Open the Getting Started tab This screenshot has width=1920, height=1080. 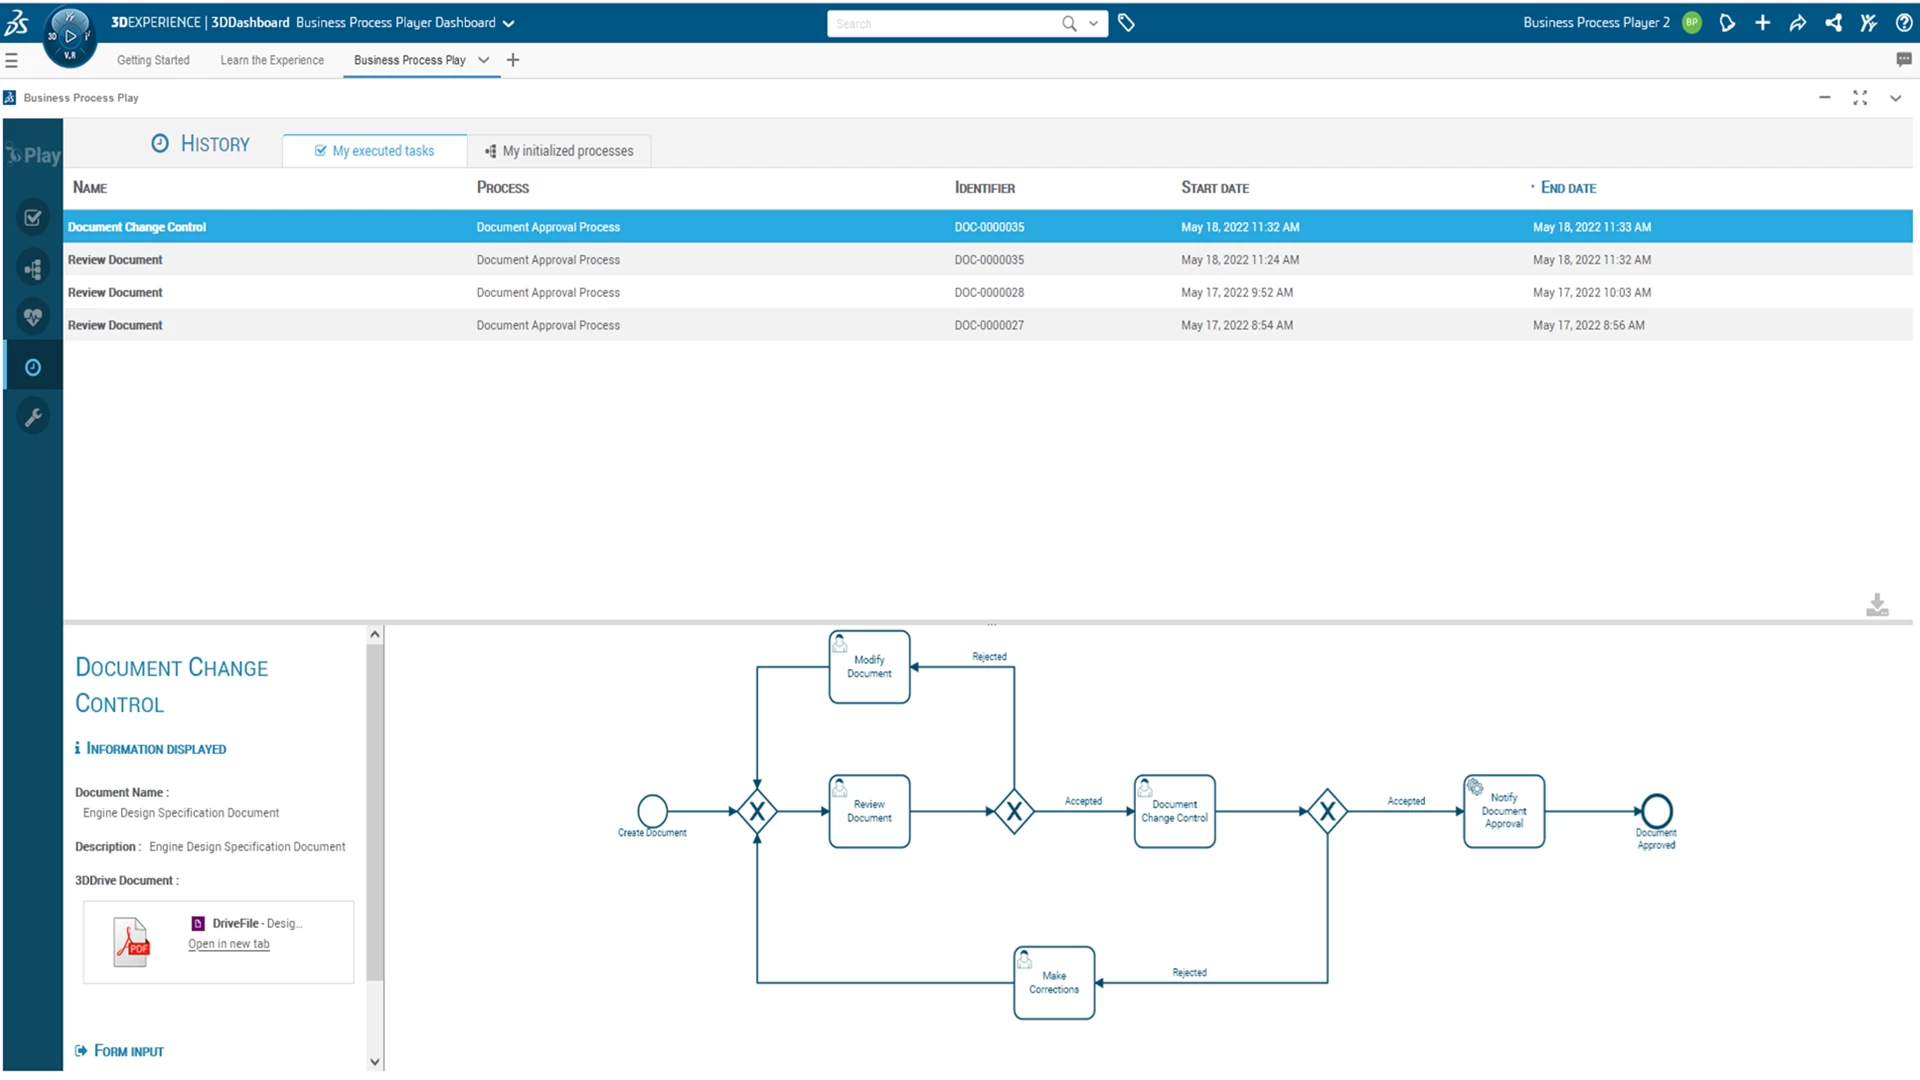point(153,60)
